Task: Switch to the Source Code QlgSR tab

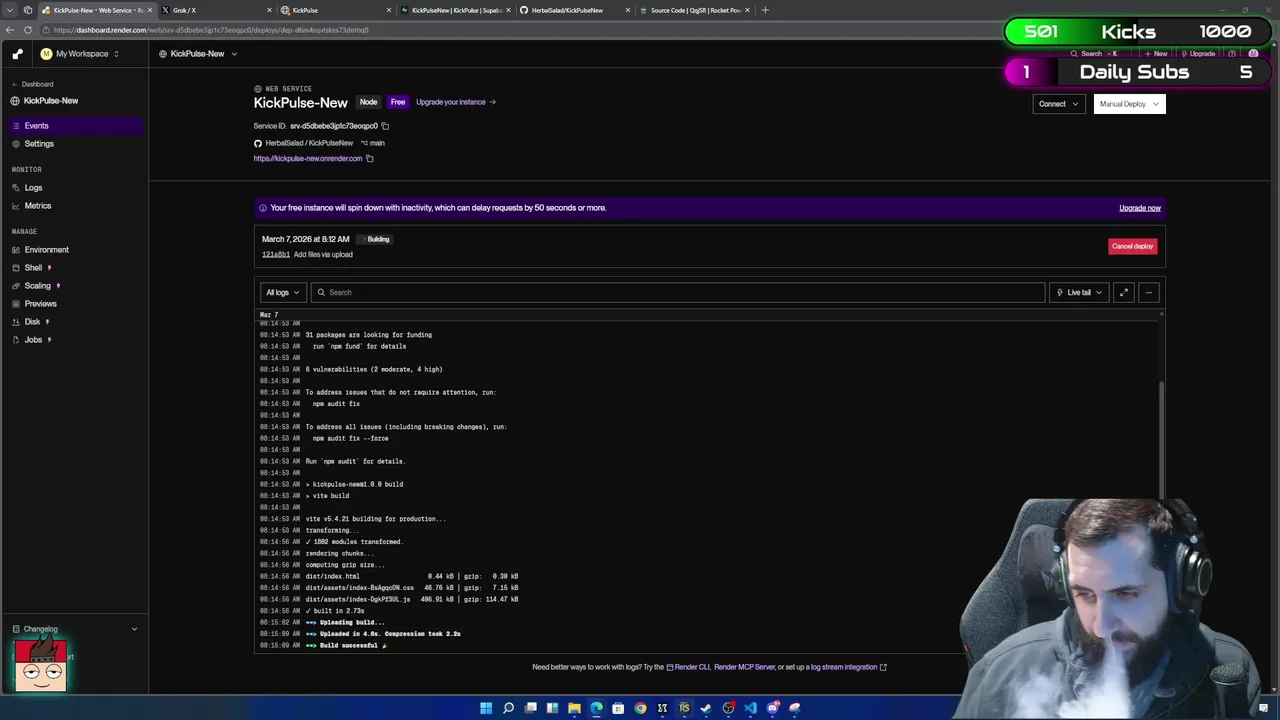Action: 694,10
